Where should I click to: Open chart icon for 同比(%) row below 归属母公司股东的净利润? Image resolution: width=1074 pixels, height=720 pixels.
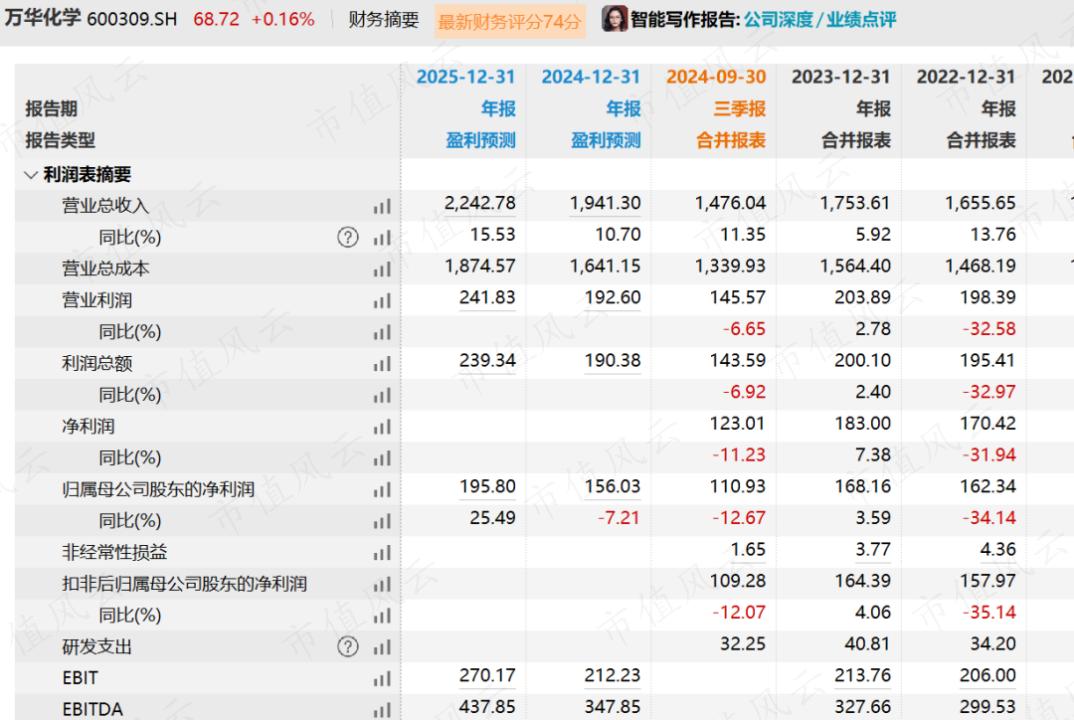[x=382, y=521]
